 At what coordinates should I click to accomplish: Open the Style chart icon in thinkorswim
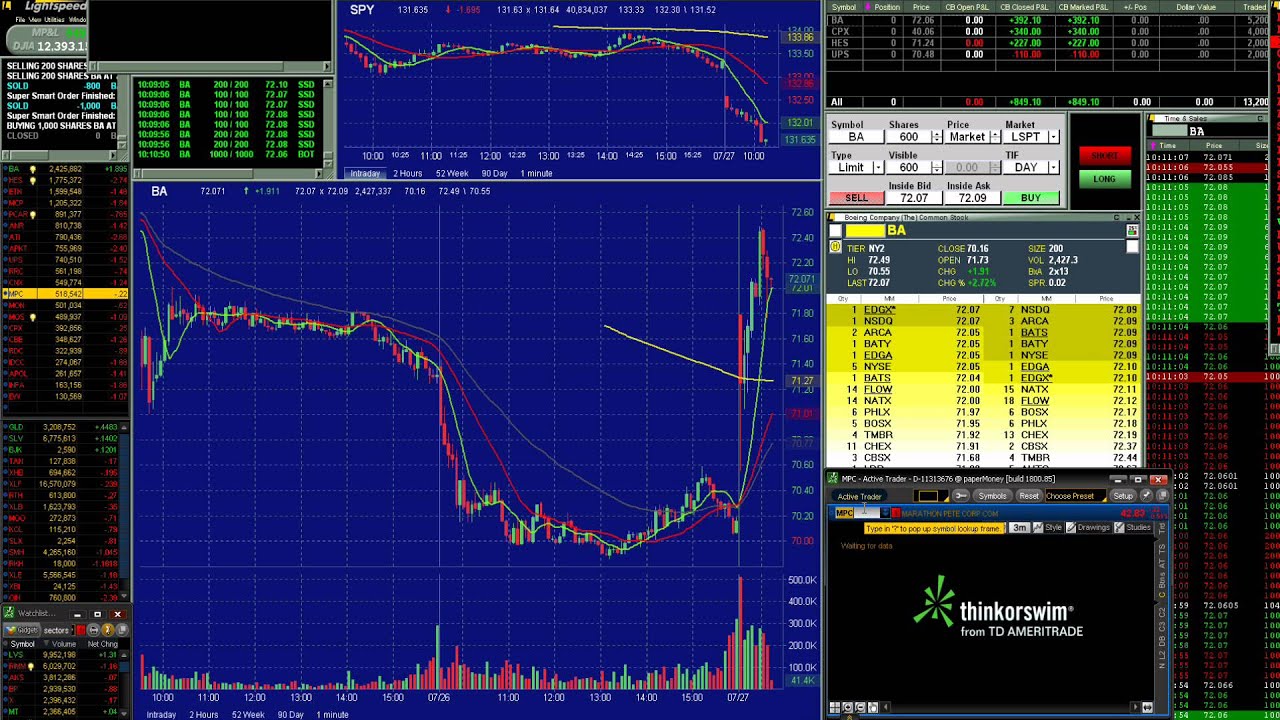pyautogui.click(x=1048, y=527)
